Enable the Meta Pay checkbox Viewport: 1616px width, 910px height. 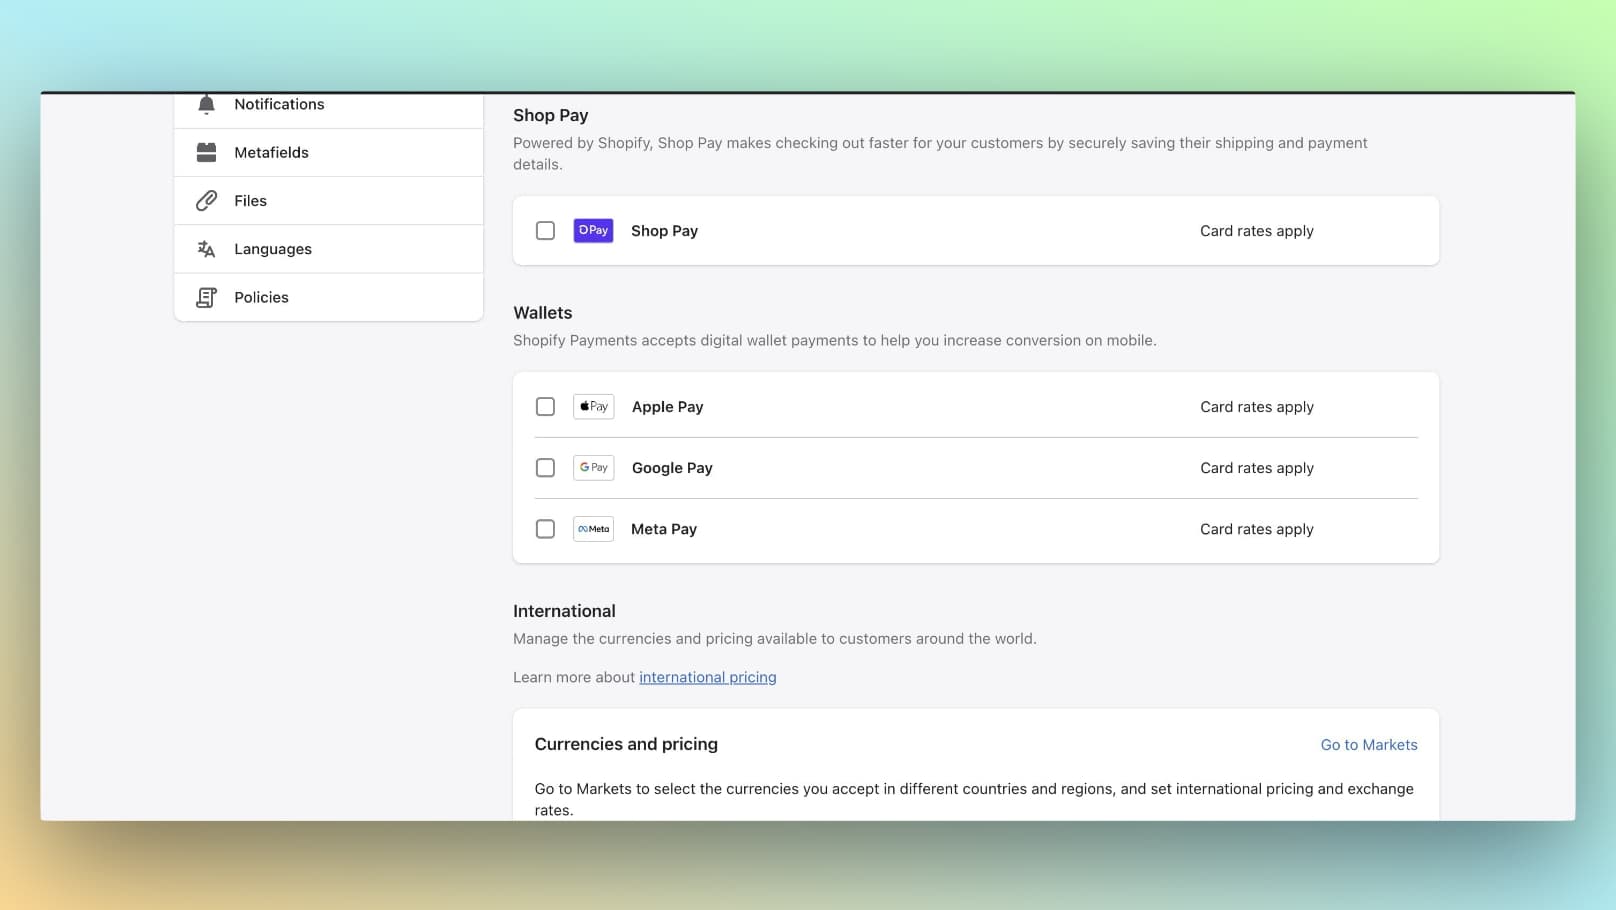[545, 528]
